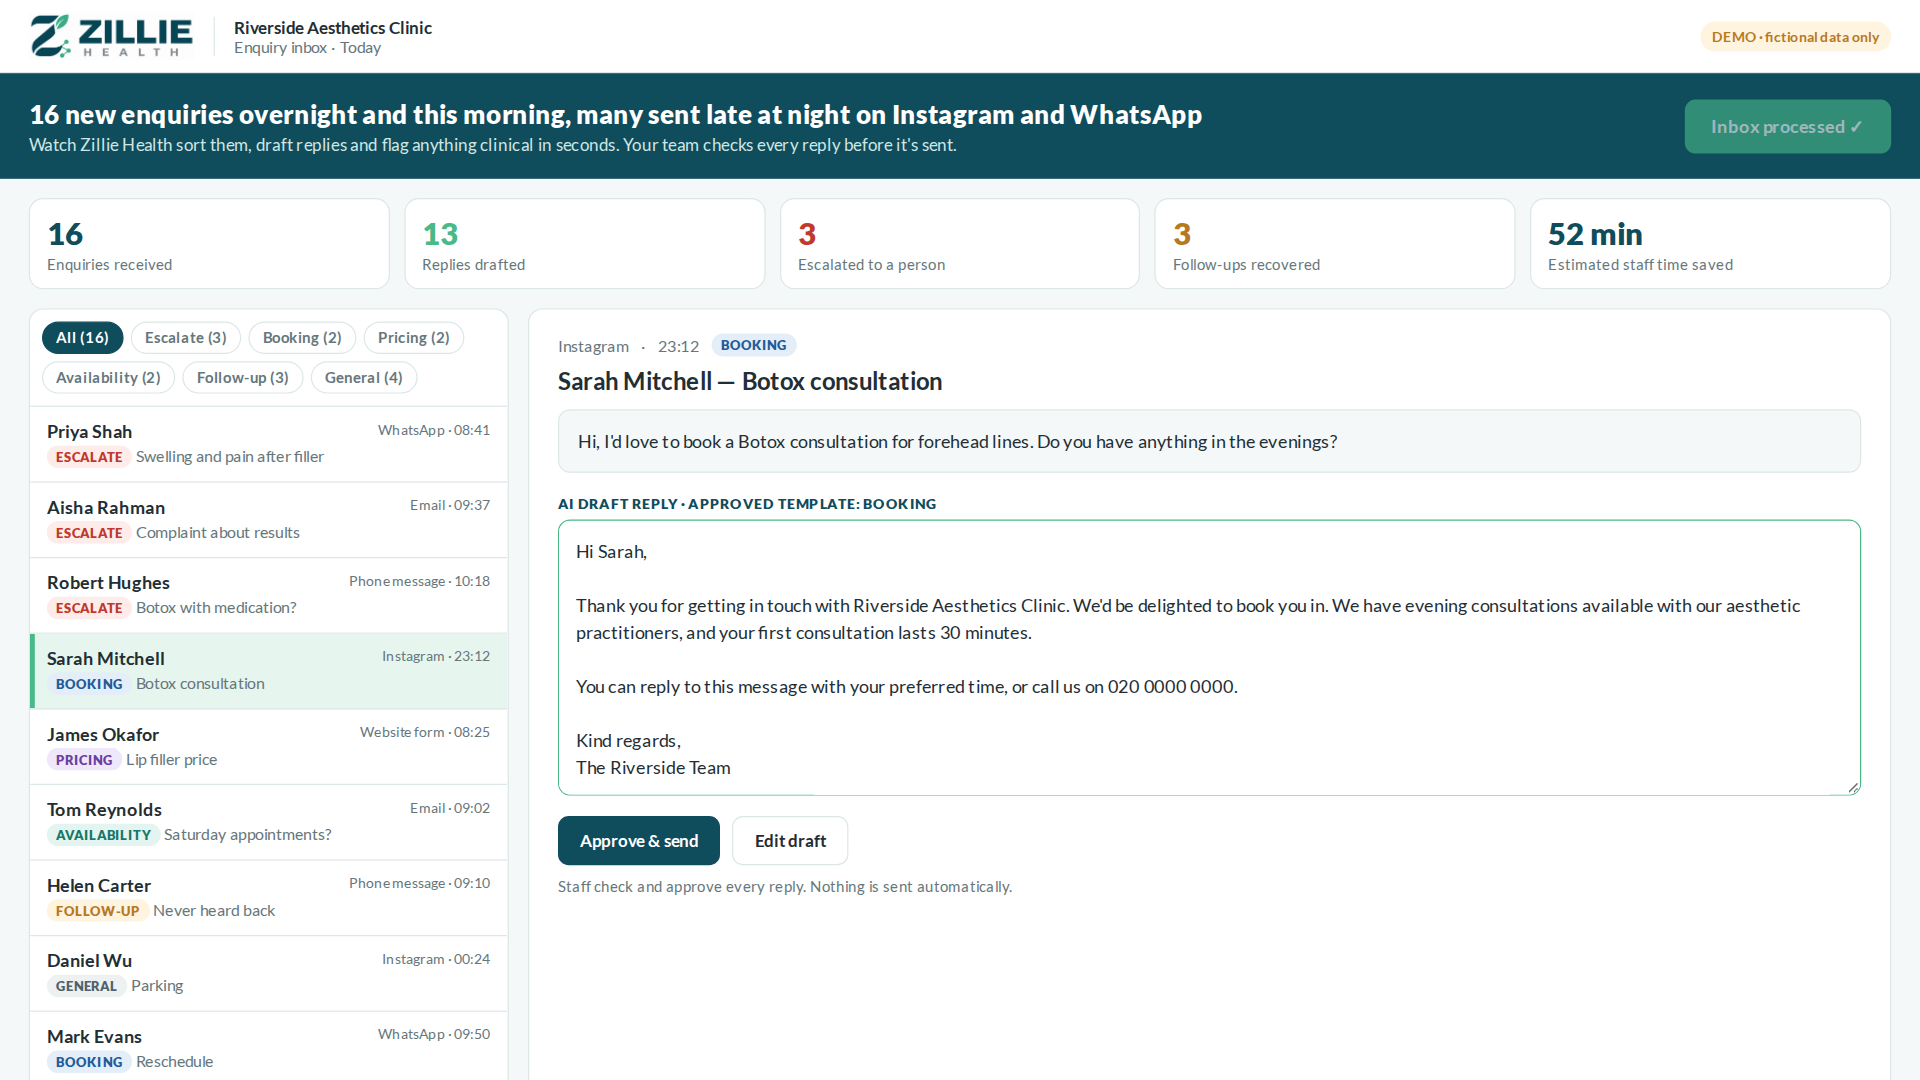Open Mark Evans' reschedule request
This screenshot has height=1080, width=1920.
pos(269,1046)
